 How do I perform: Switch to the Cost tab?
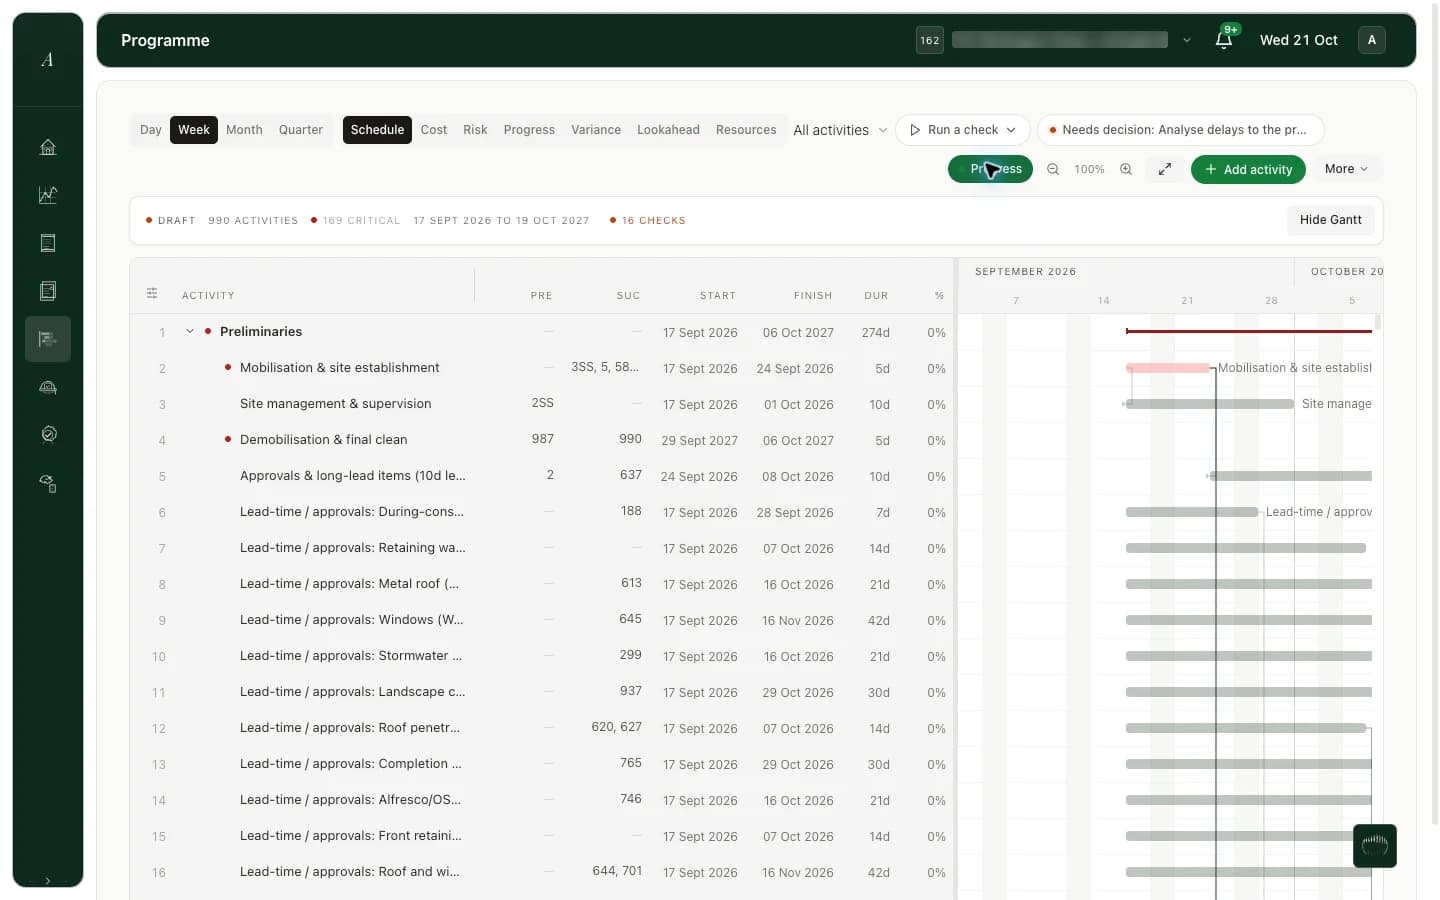coord(434,130)
